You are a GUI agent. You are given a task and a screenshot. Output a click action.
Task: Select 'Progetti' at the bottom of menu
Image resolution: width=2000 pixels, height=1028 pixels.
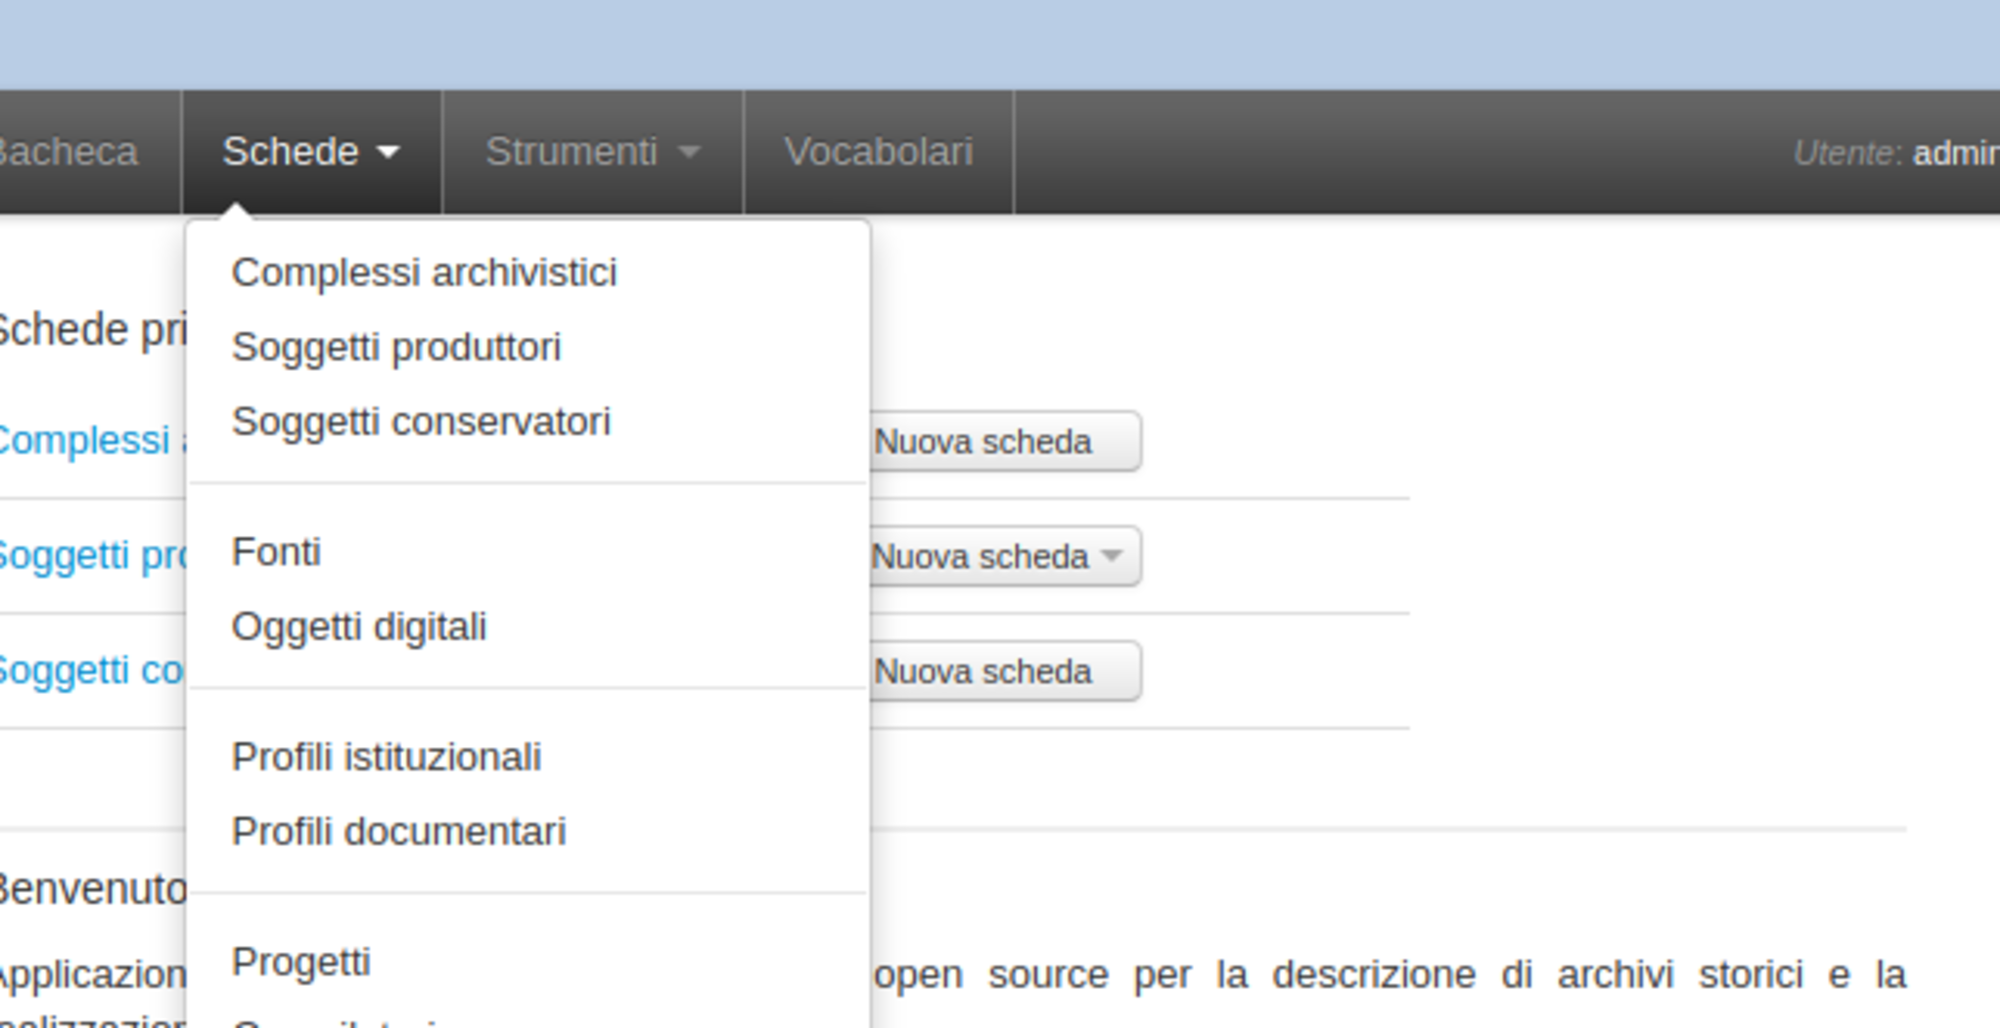(x=301, y=961)
